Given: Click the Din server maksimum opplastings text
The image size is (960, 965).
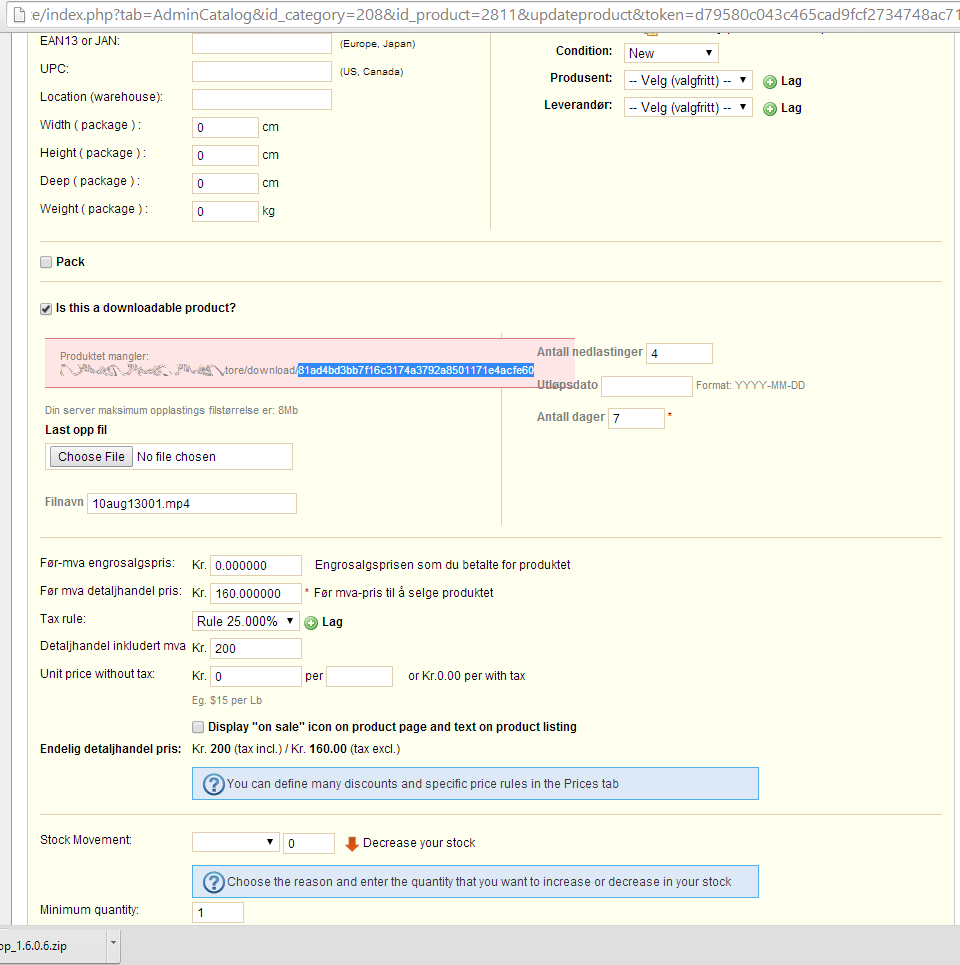Looking at the screenshot, I should coord(171,410).
